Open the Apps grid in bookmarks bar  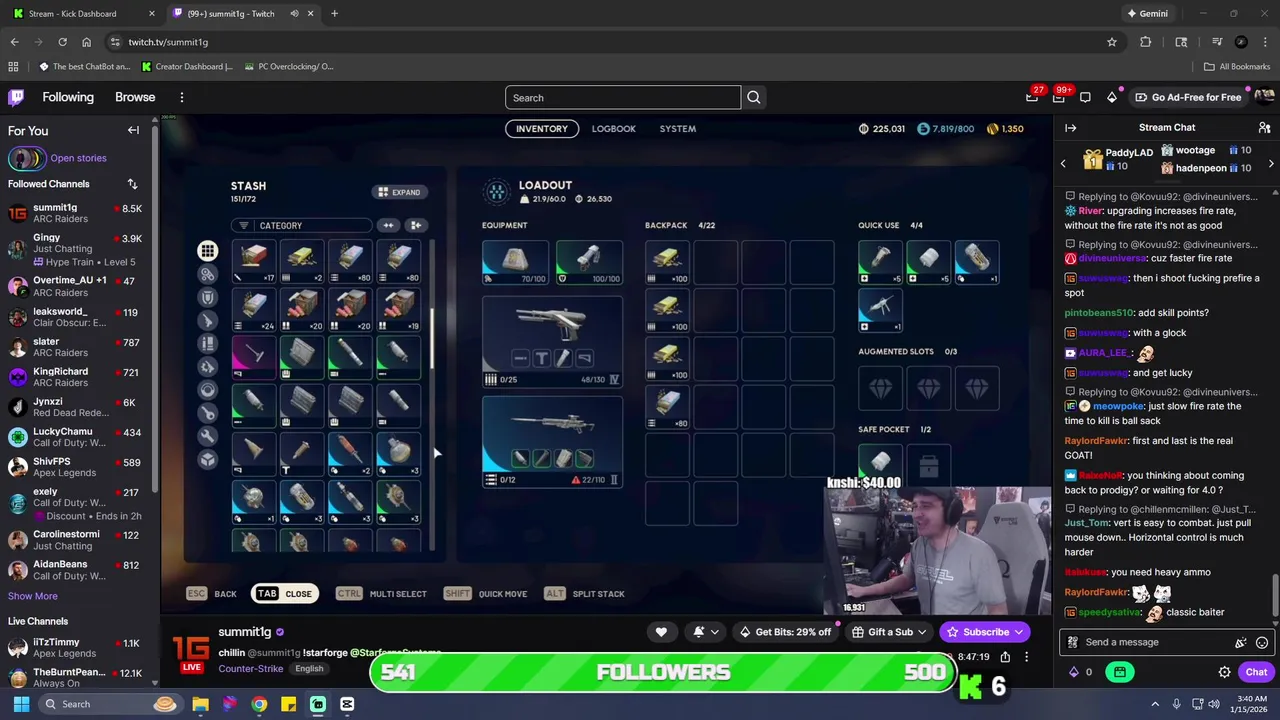pyautogui.click(x=13, y=66)
